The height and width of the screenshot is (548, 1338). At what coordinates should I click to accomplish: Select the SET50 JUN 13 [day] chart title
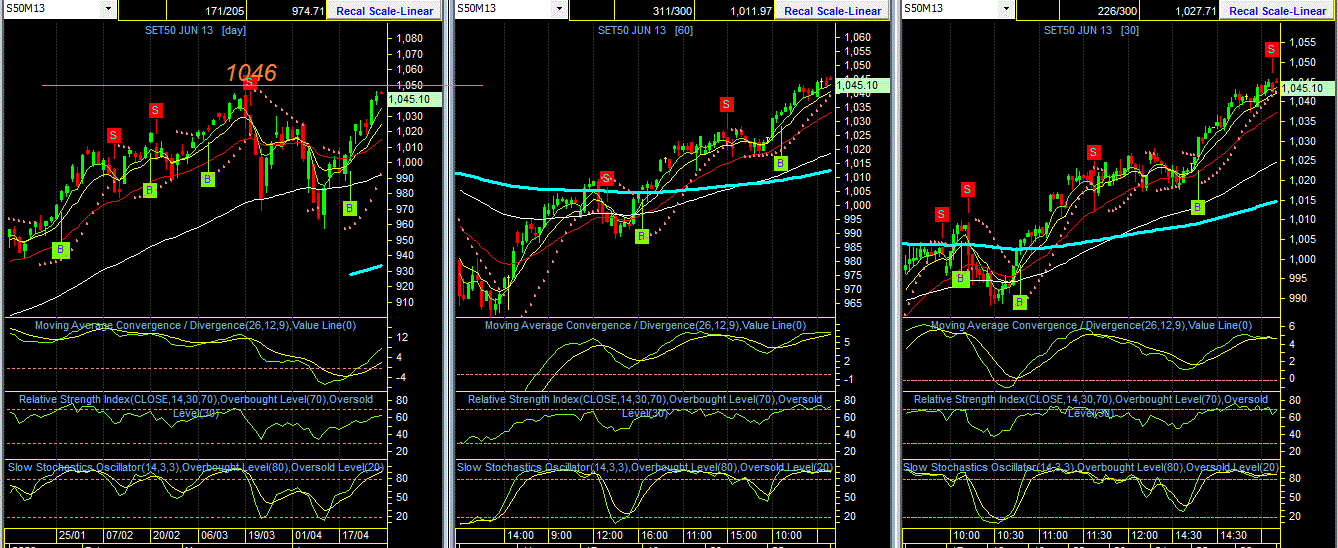pyautogui.click(x=196, y=30)
